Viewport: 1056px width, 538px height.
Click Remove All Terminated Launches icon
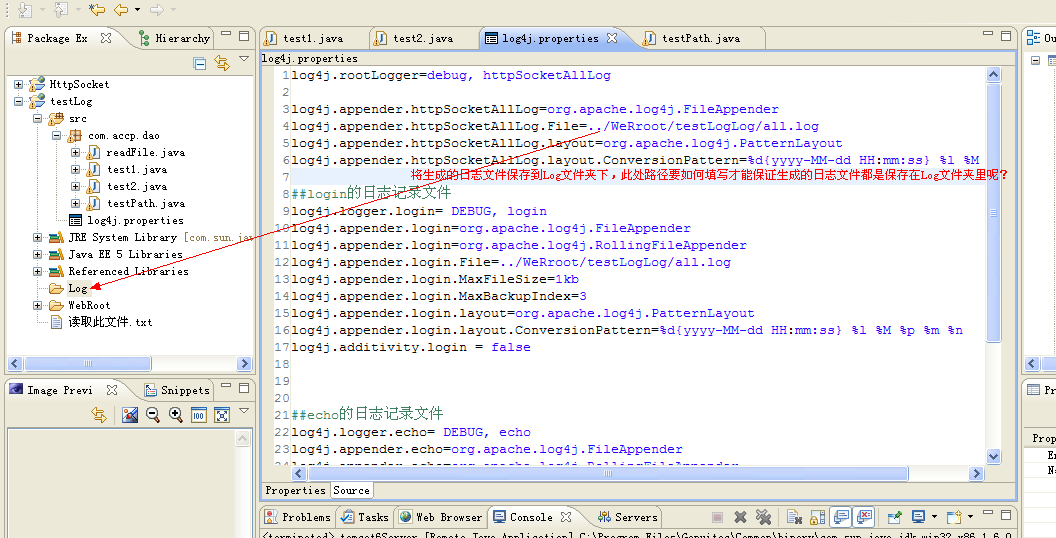pos(764,517)
